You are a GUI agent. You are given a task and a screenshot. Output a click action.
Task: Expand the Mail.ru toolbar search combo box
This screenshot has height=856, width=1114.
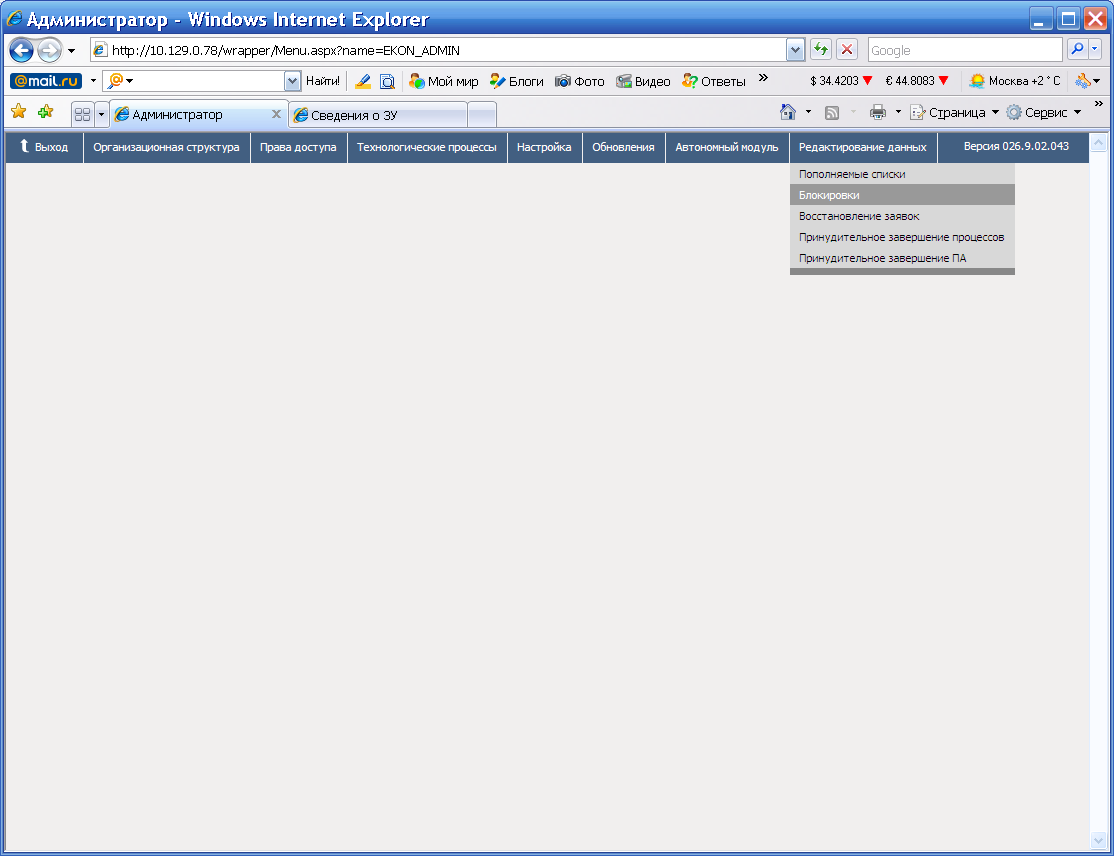(x=292, y=81)
